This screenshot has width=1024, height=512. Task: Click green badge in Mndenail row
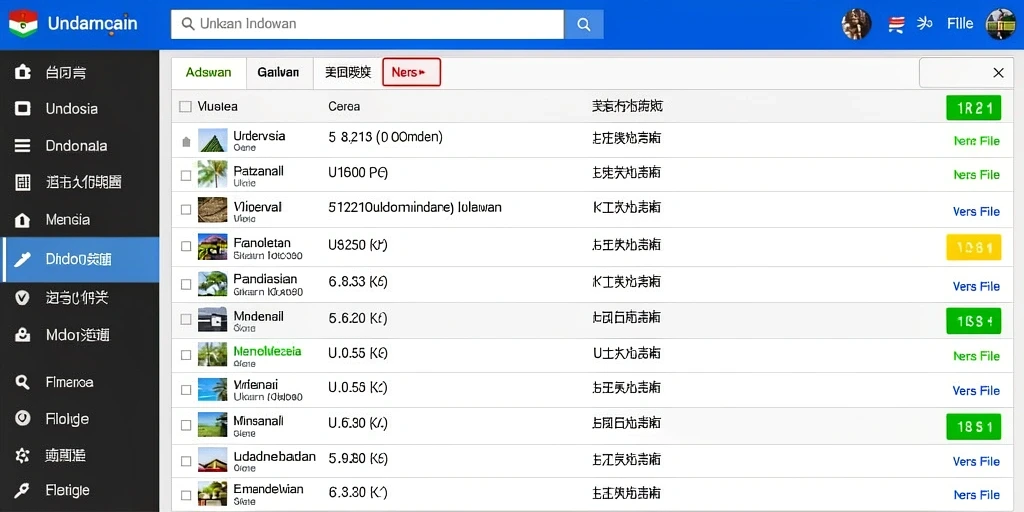[x=973, y=321]
